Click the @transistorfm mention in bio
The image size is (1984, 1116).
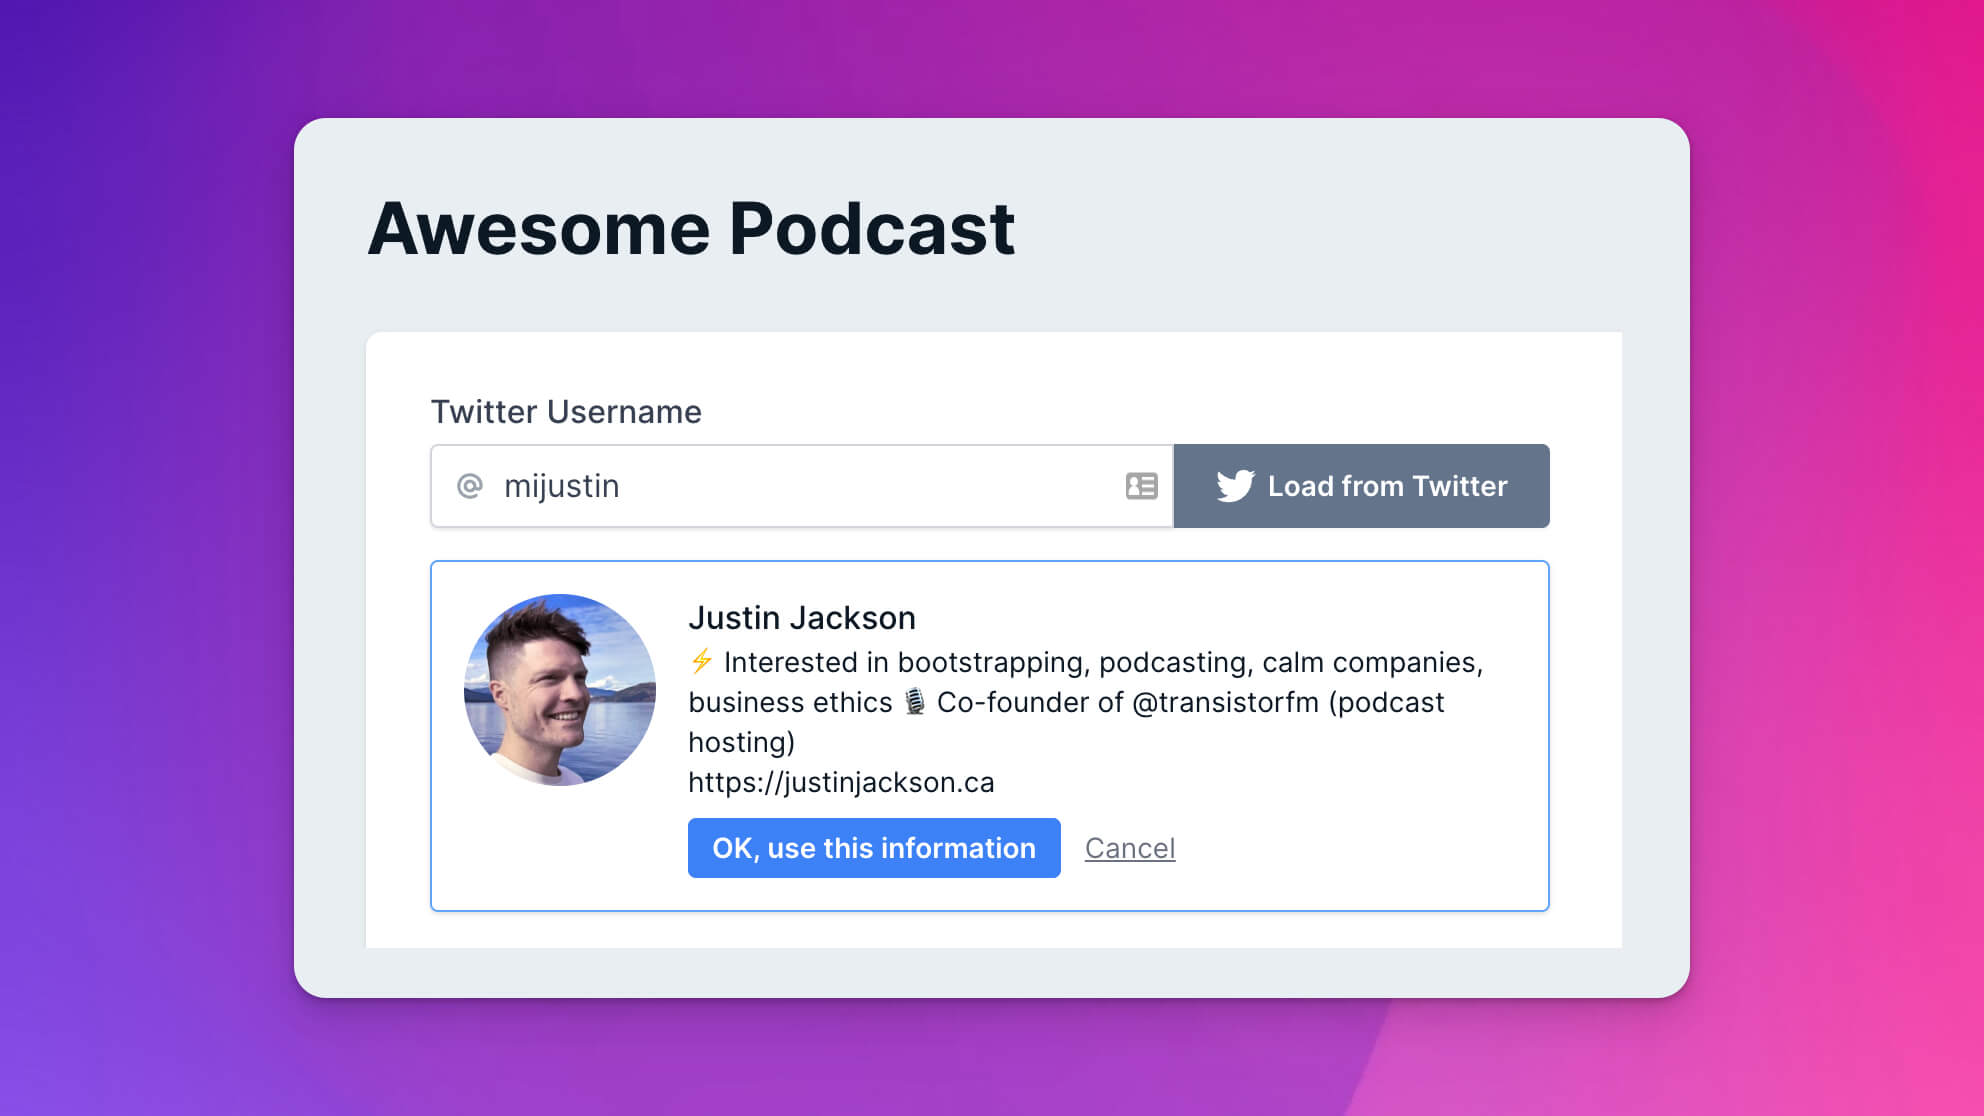point(1226,702)
